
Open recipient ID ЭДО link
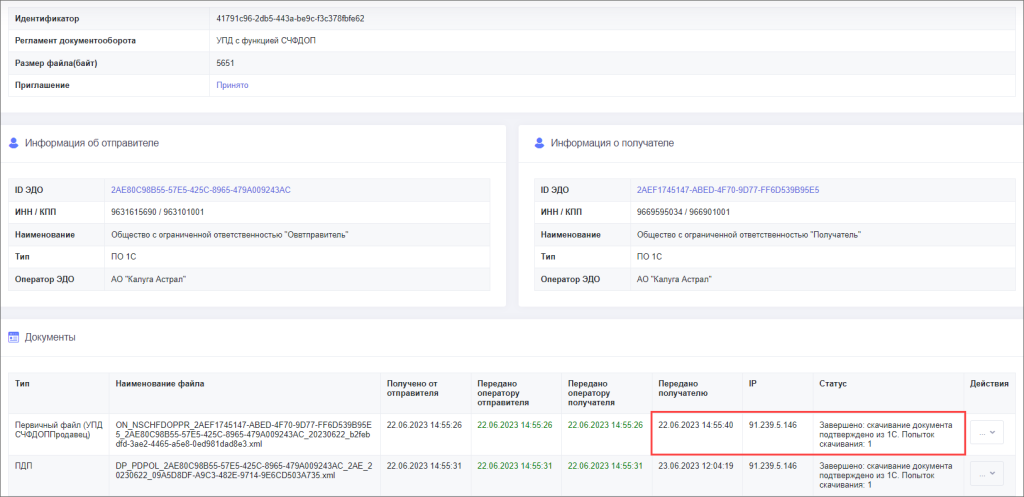coord(727,190)
